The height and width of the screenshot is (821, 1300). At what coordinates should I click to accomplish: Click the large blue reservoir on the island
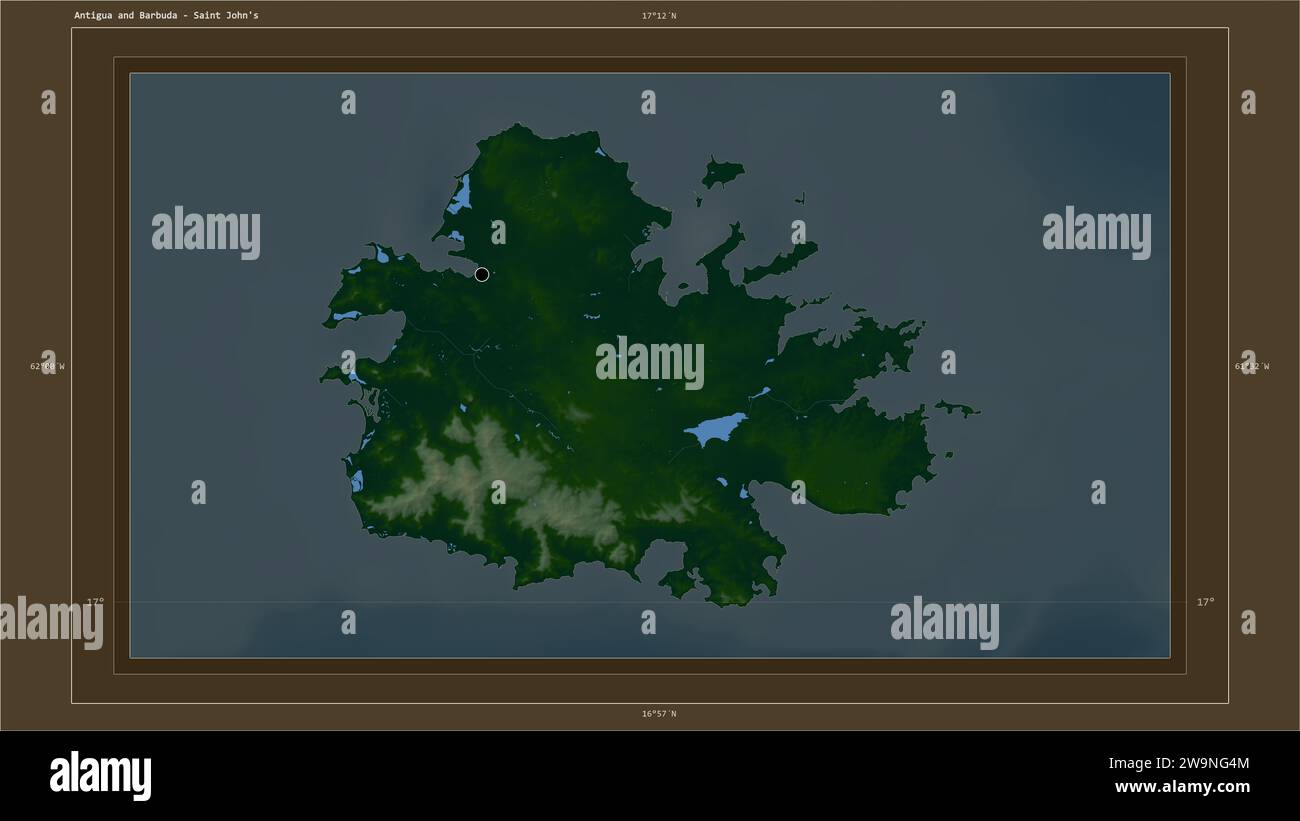(x=715, y=429)
